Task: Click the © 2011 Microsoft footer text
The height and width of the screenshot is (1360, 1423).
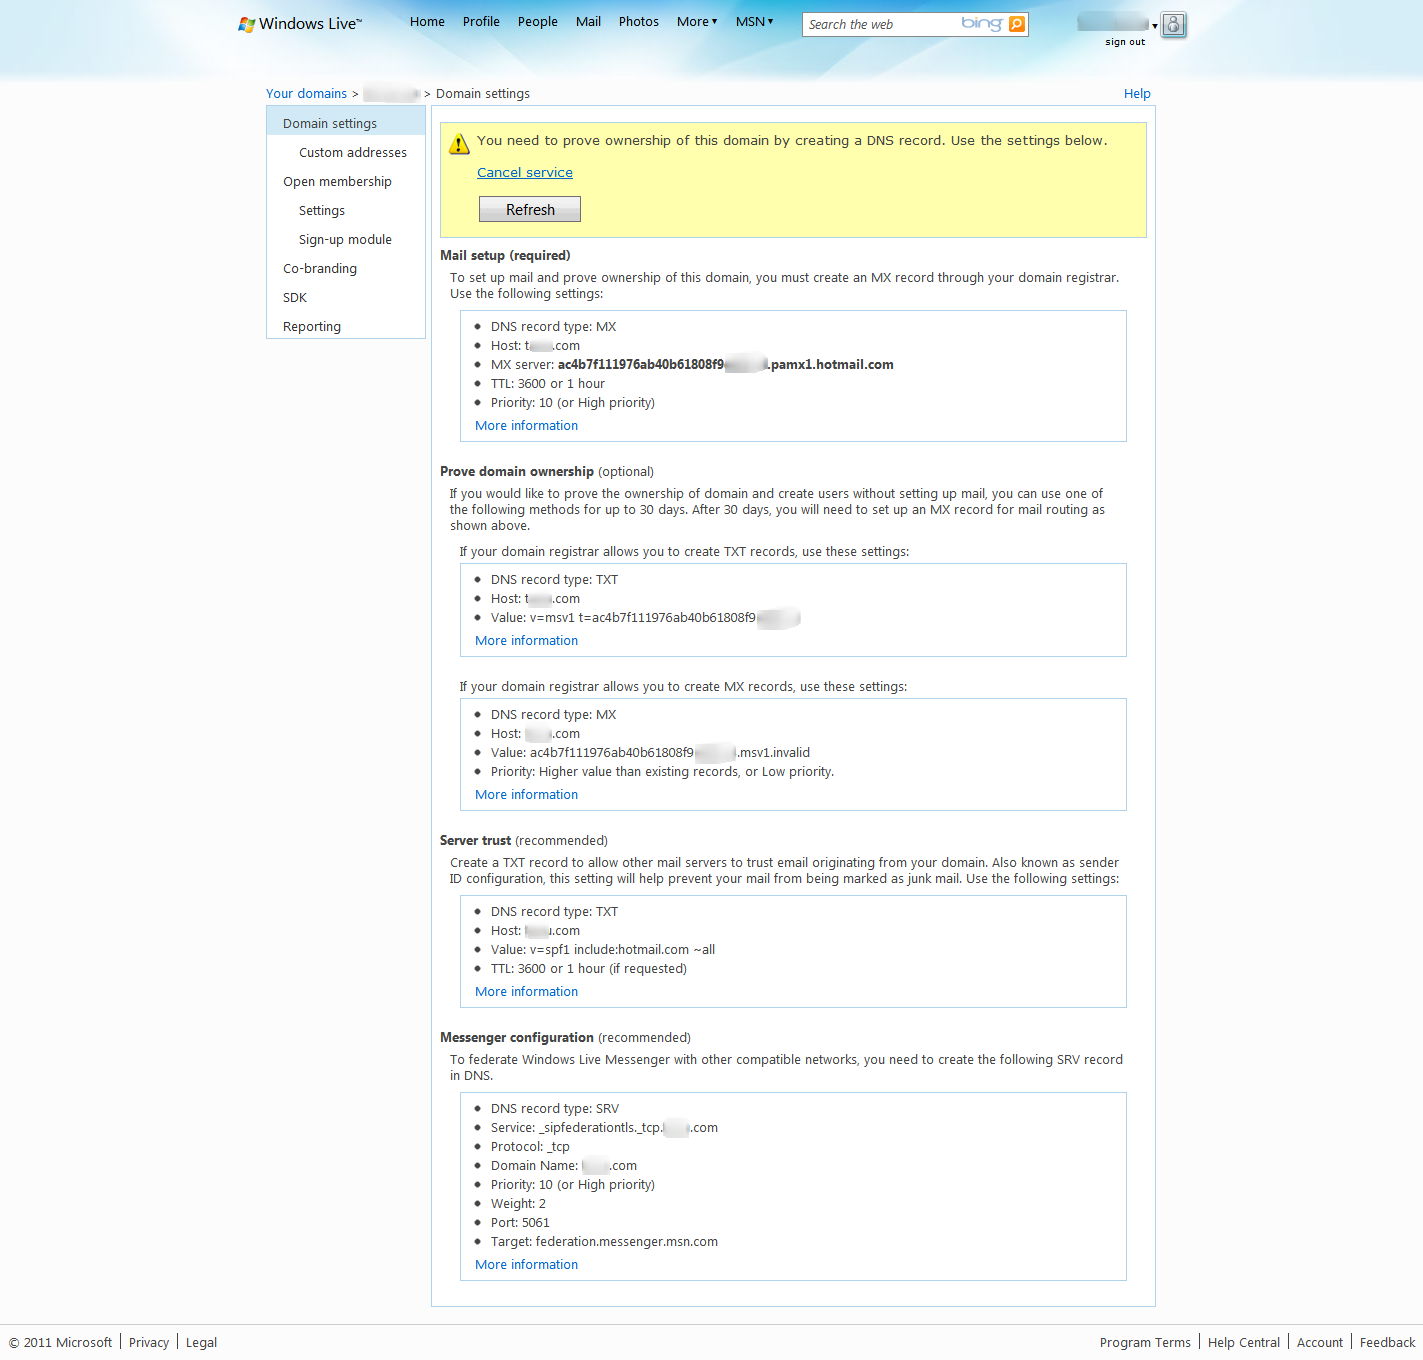Action: click(x=61, y=1342)
